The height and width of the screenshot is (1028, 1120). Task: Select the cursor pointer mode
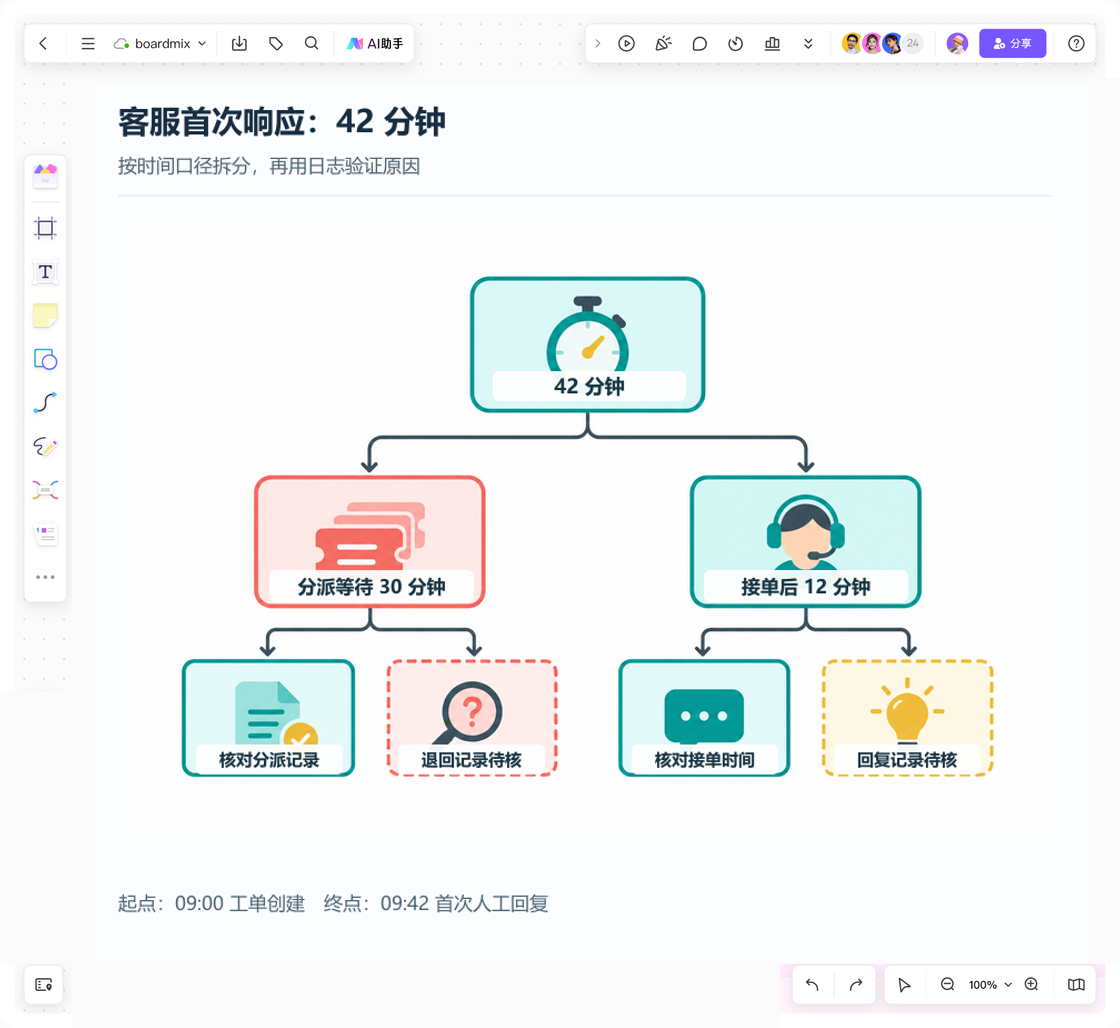click(904, 984)
